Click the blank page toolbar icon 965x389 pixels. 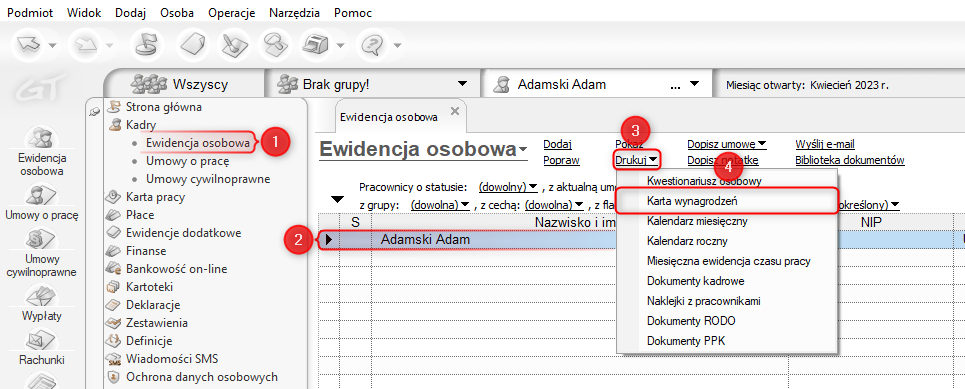194,45
